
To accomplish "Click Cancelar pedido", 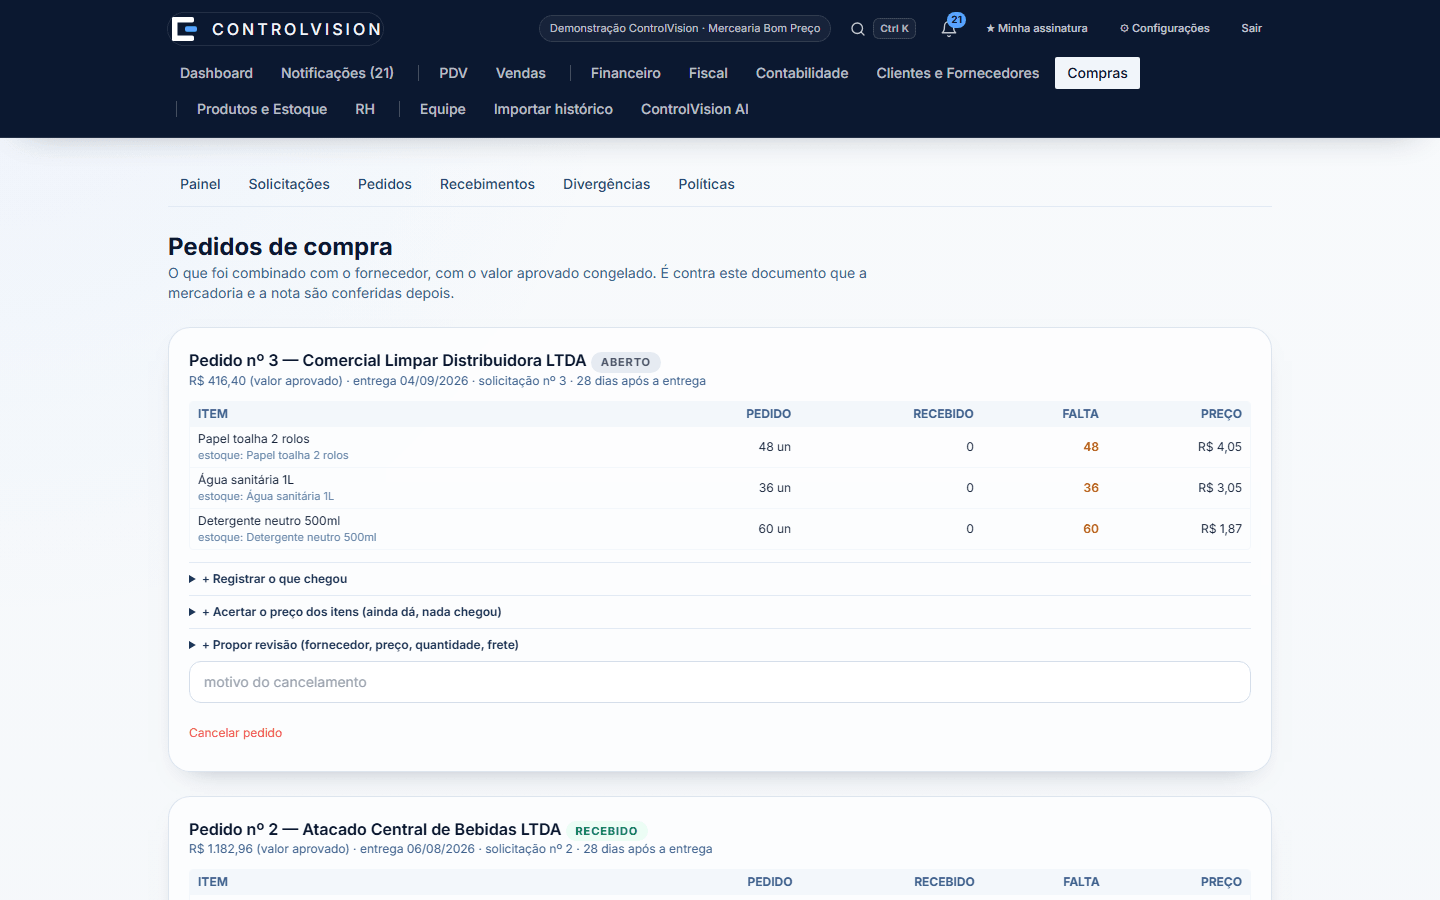I will coord(235,733).
